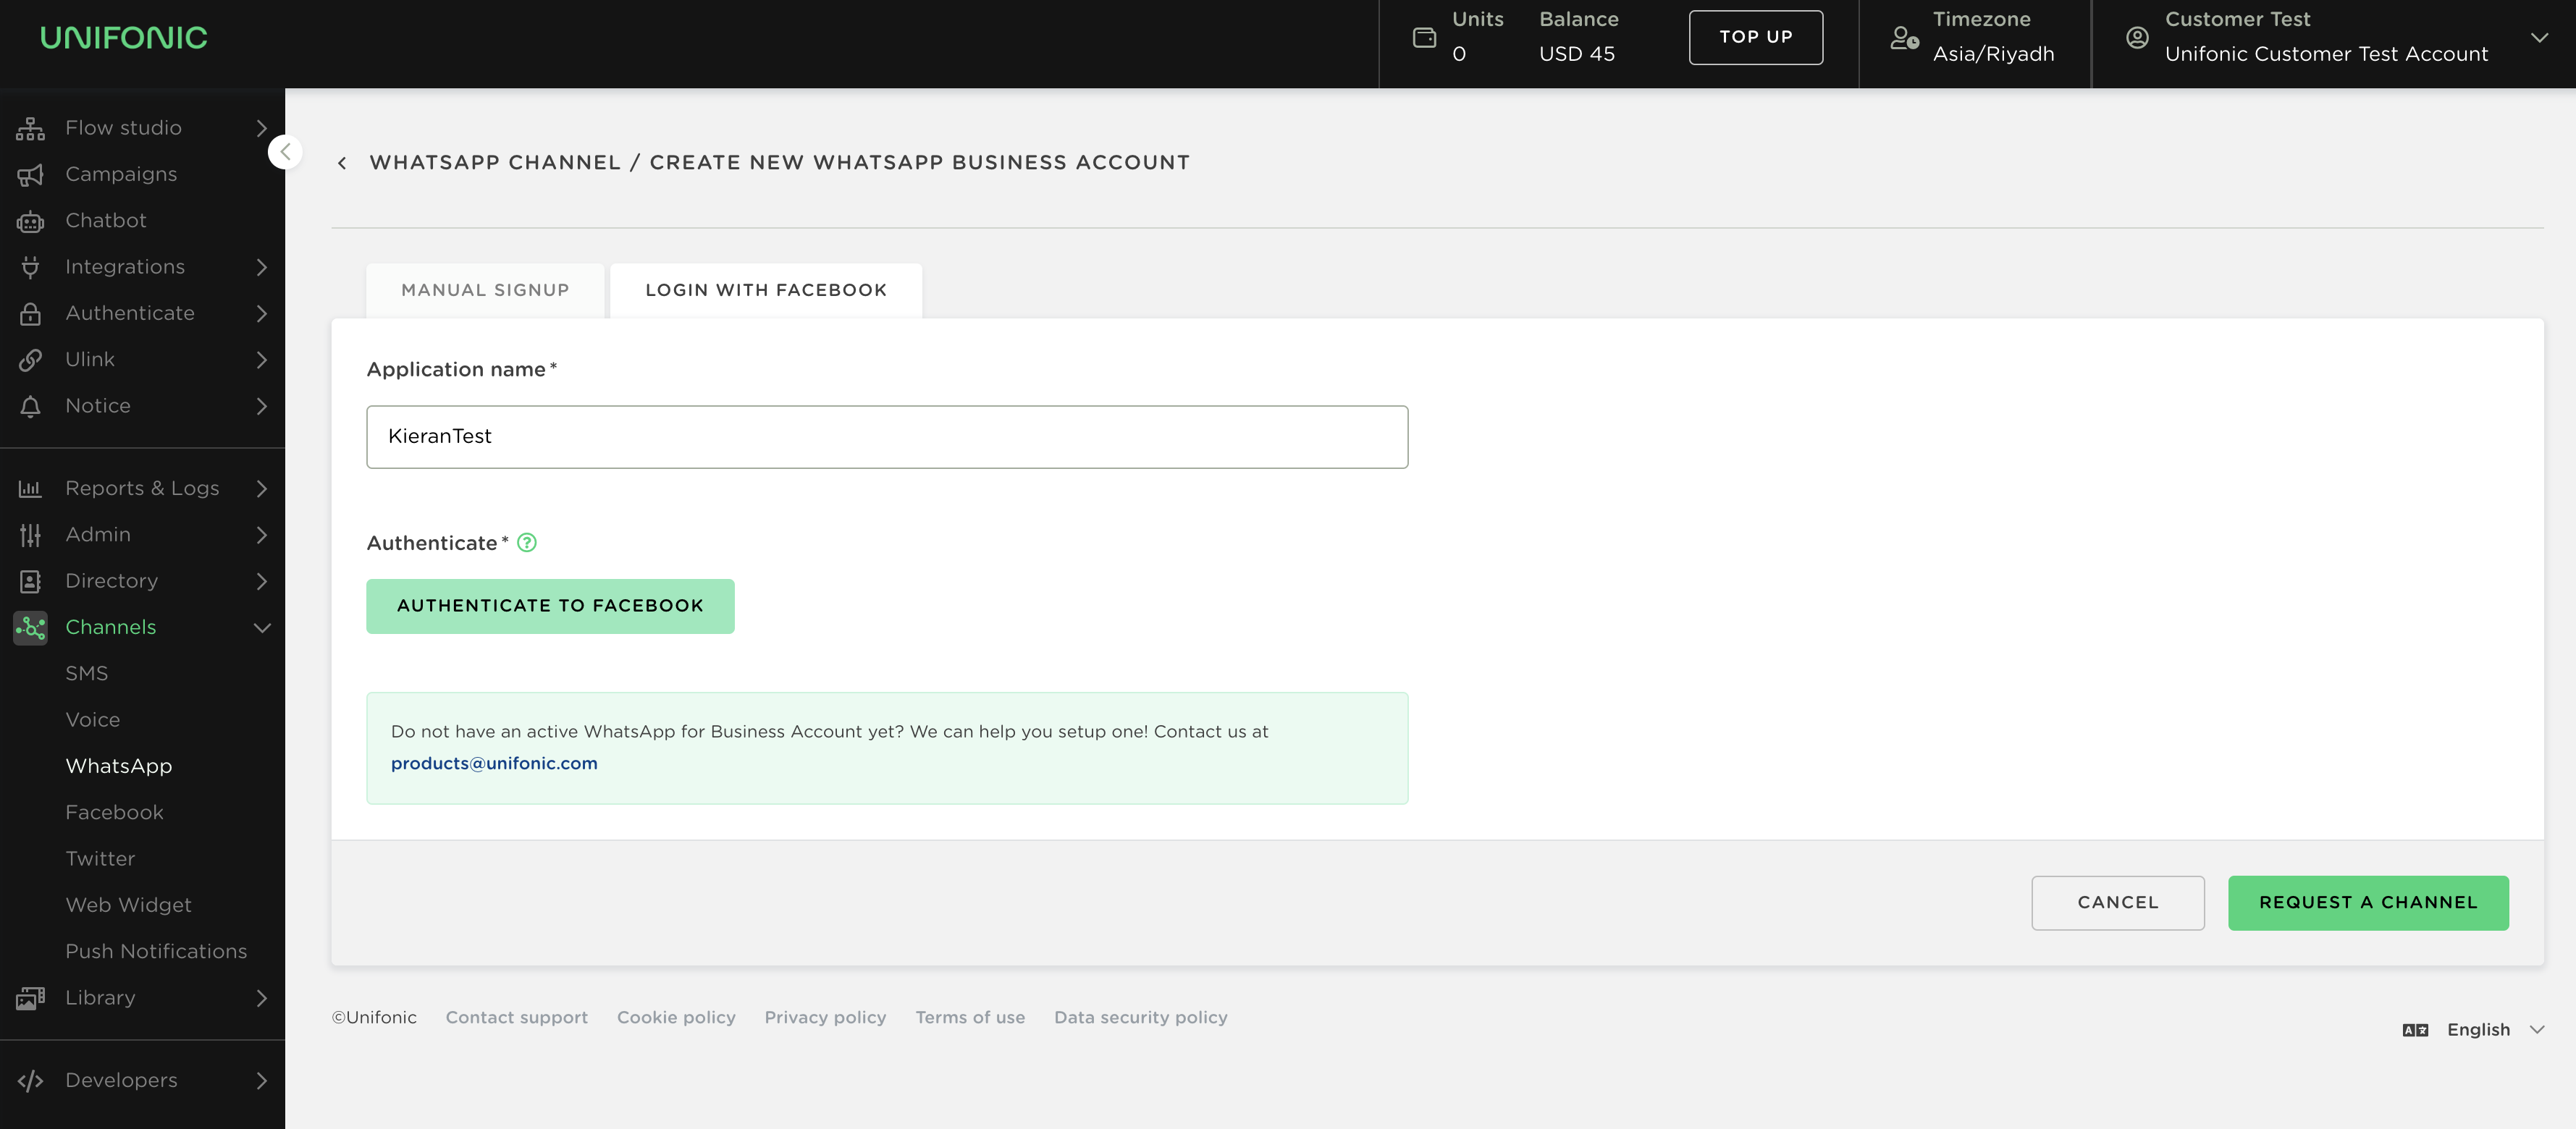Expand the Reports & Logs submenu
The height and width of the screenshot is (1129, 2576).
[x=262, y=489]
